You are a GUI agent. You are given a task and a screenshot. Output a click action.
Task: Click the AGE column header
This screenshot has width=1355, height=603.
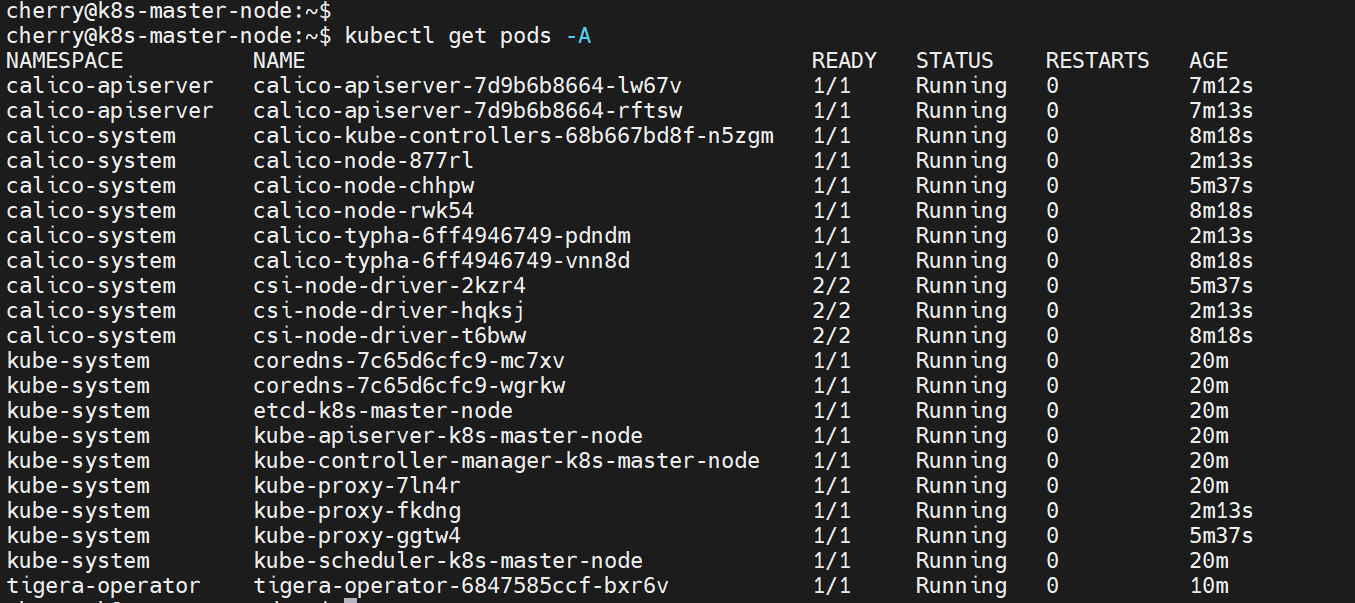tap(1208, 61)
